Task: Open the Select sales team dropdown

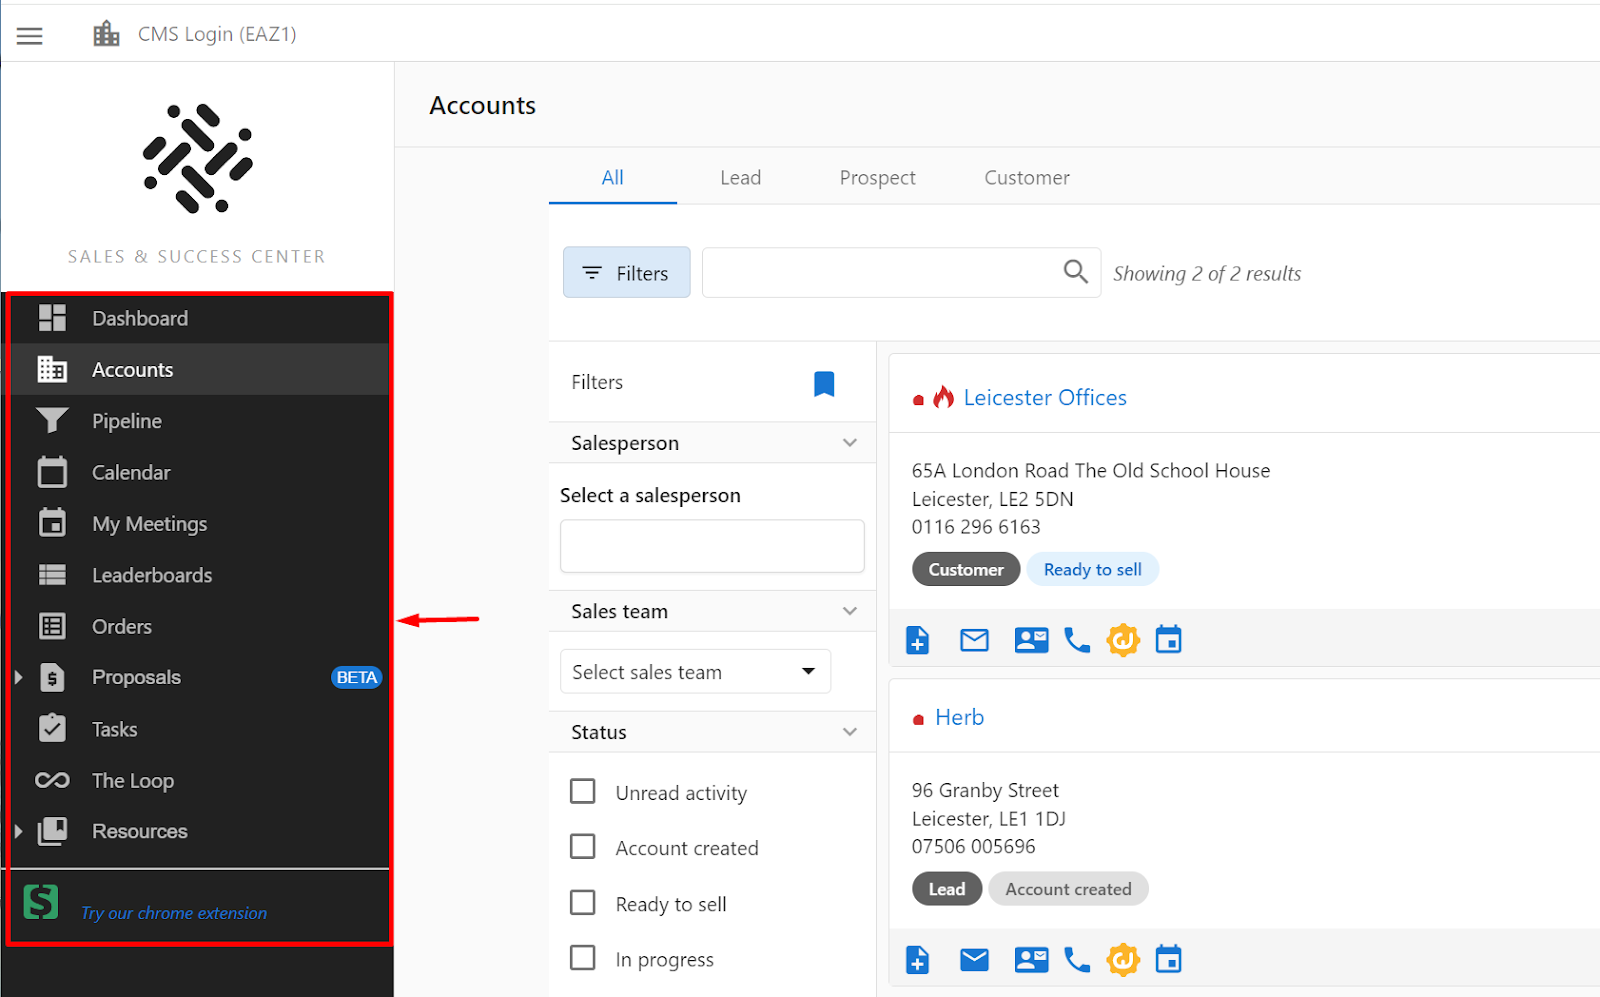Action: [695, 671]
